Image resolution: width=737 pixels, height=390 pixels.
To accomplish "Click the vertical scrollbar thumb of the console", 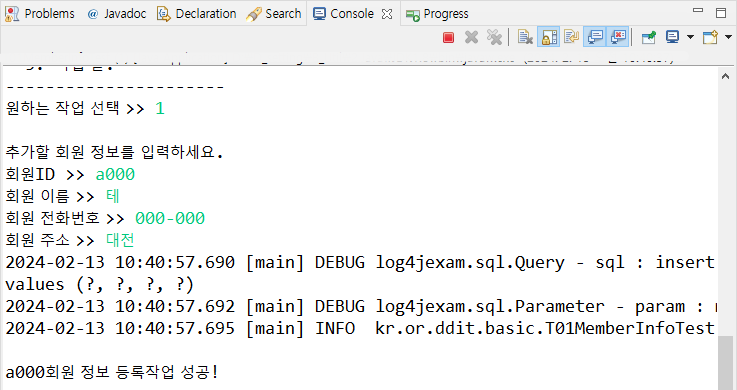I will tap(725, 363).
